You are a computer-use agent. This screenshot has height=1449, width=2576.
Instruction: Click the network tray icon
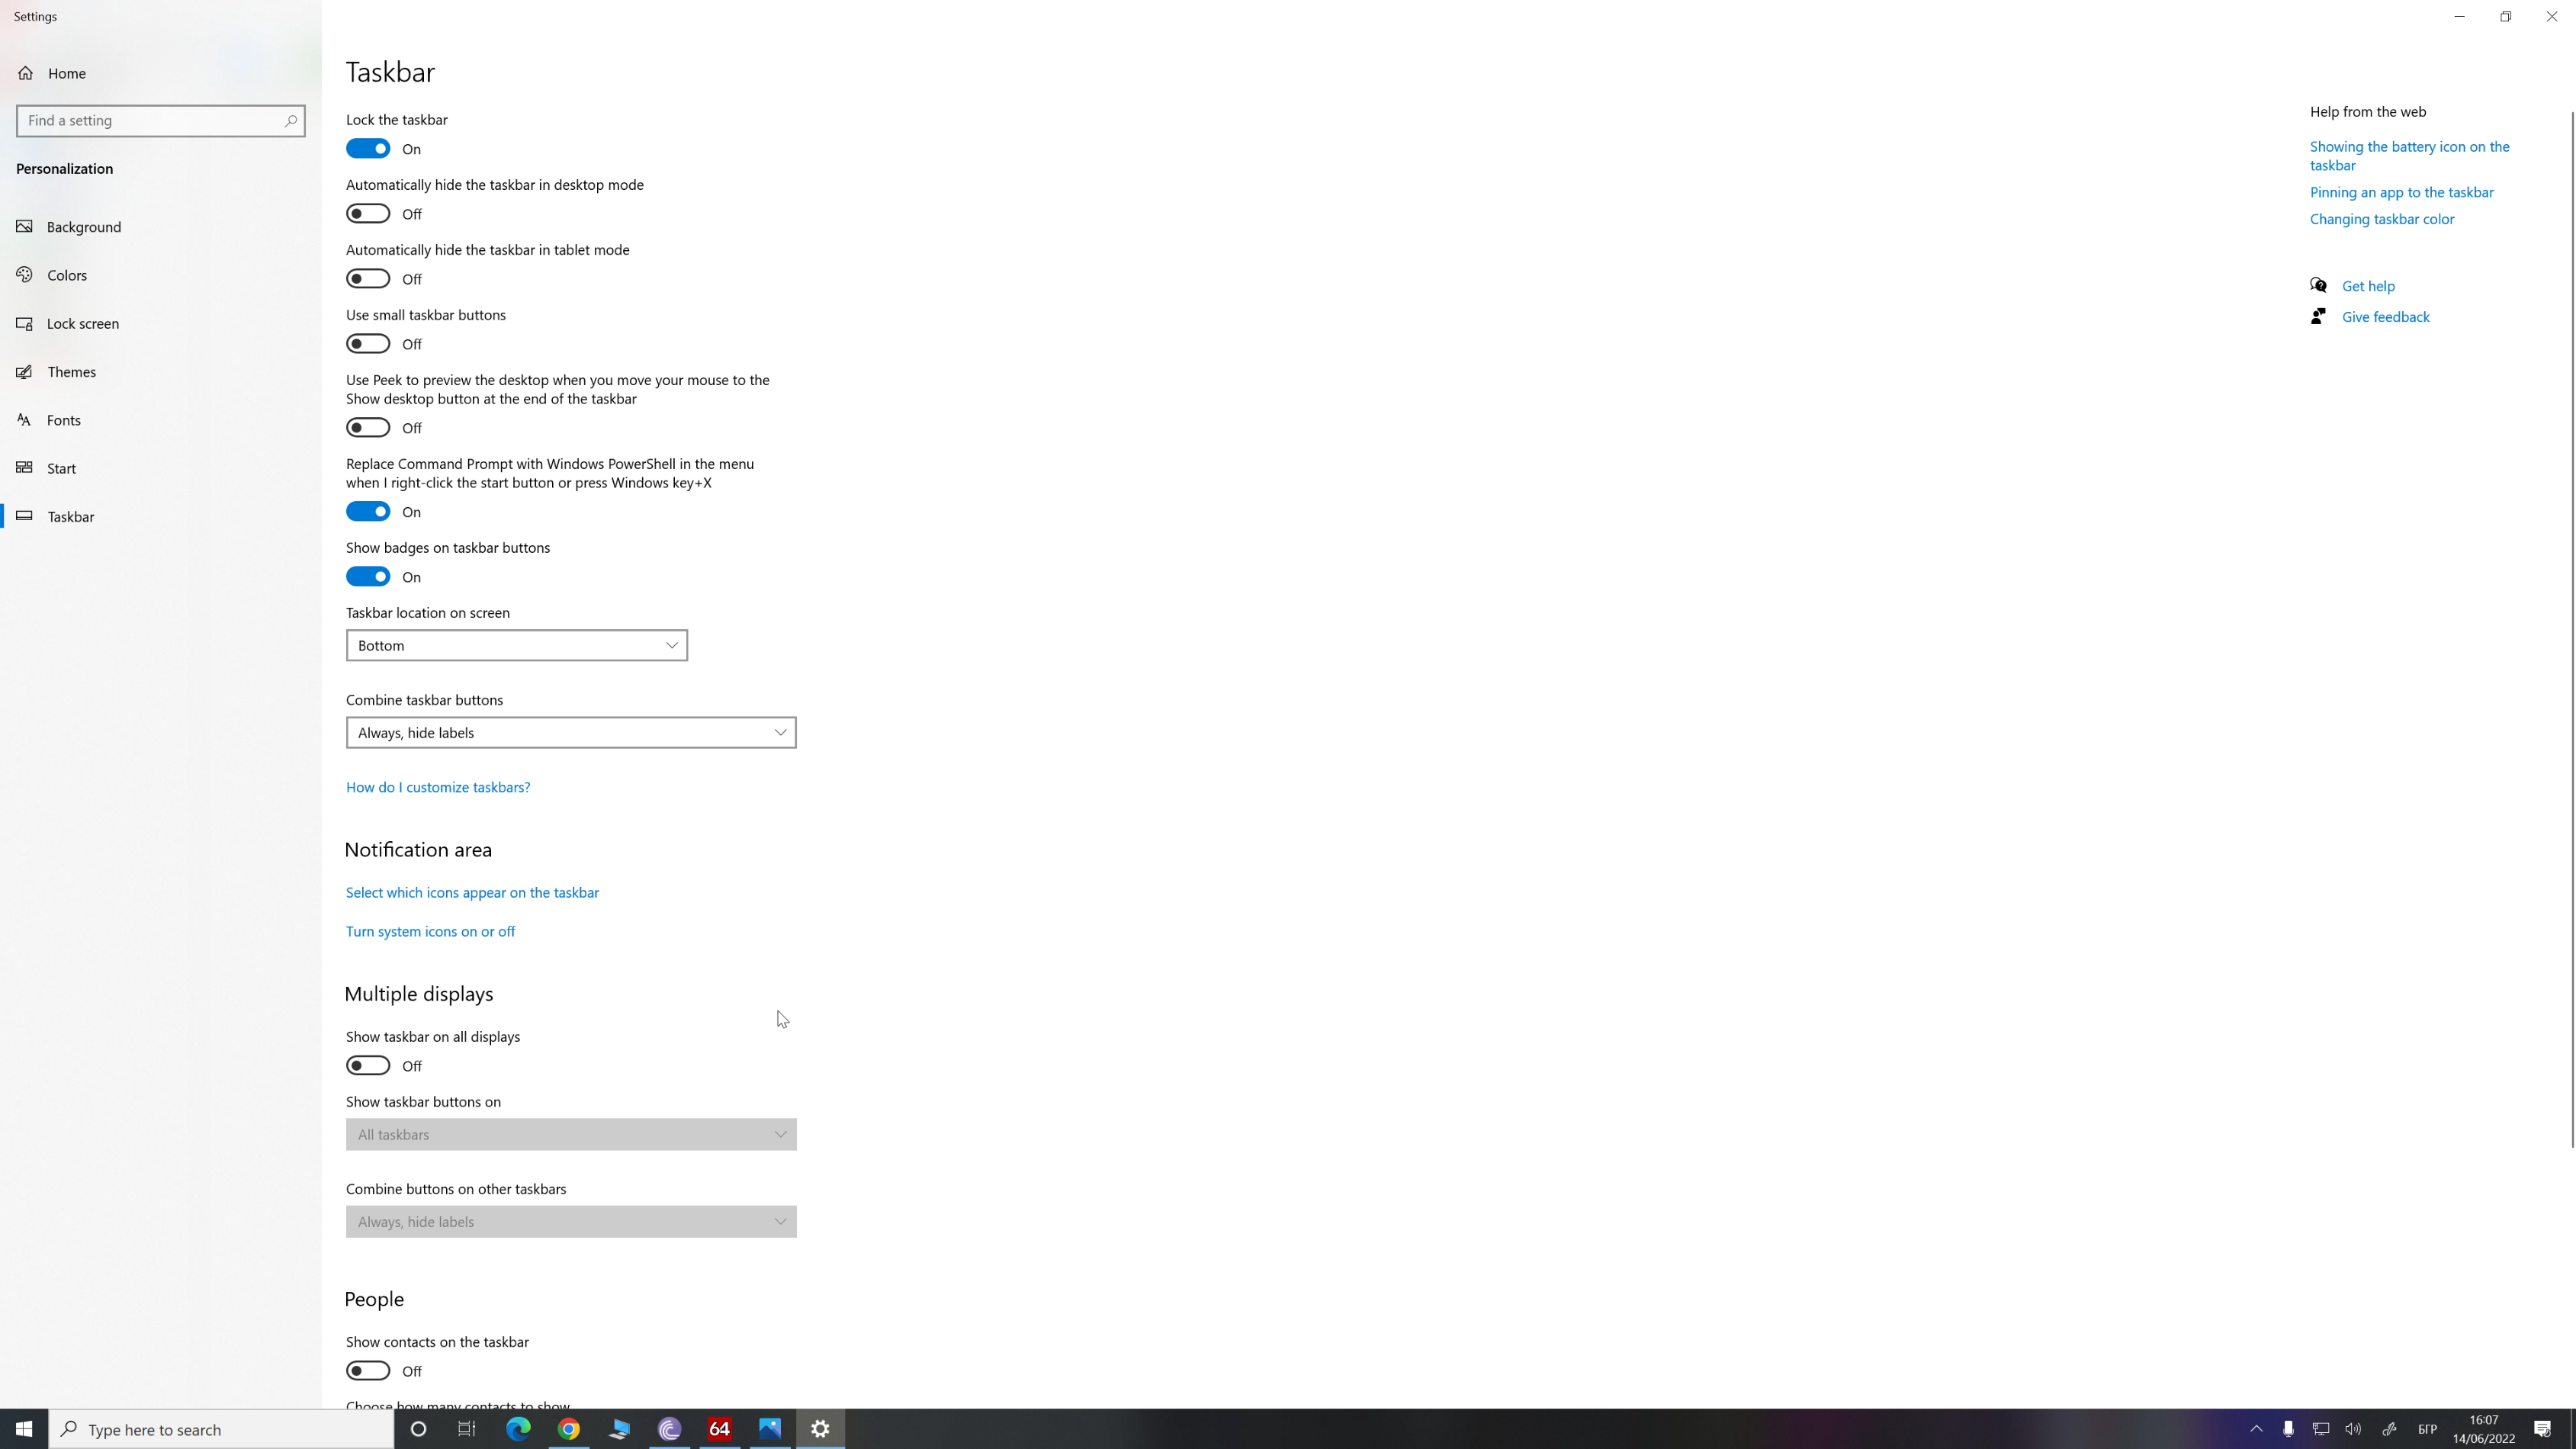2321,1429
